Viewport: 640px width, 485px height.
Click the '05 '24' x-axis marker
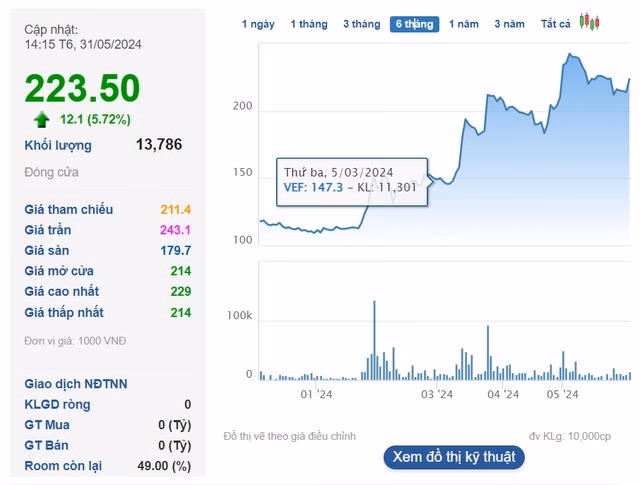563,394
